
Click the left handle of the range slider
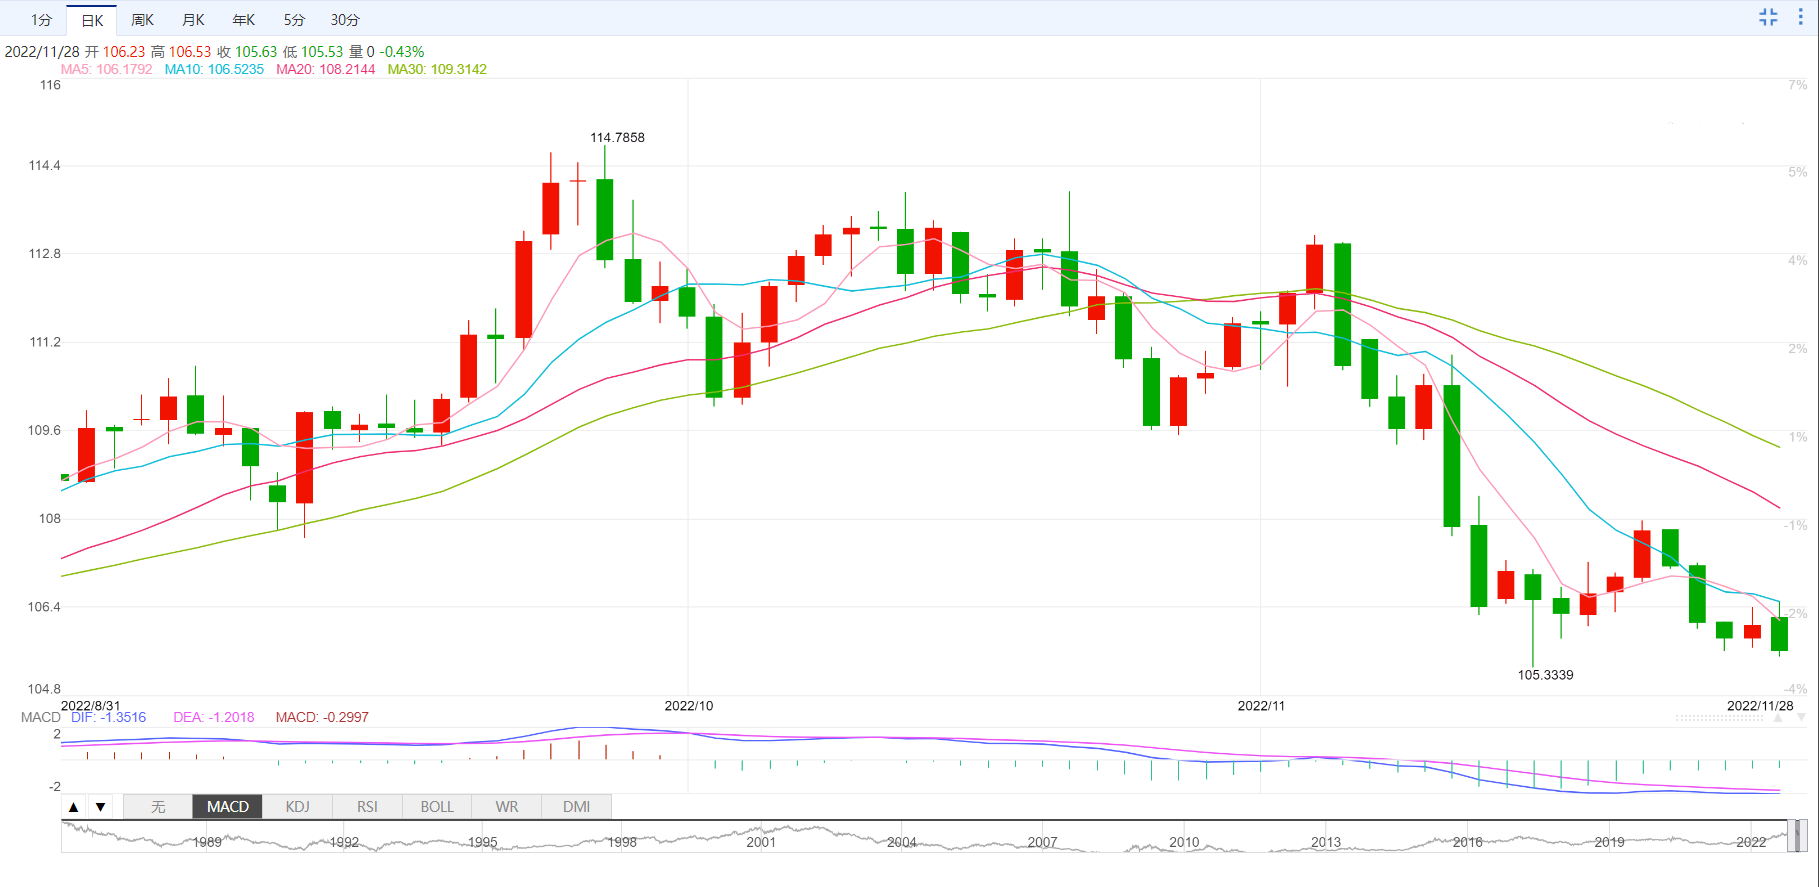(1792, 835)
